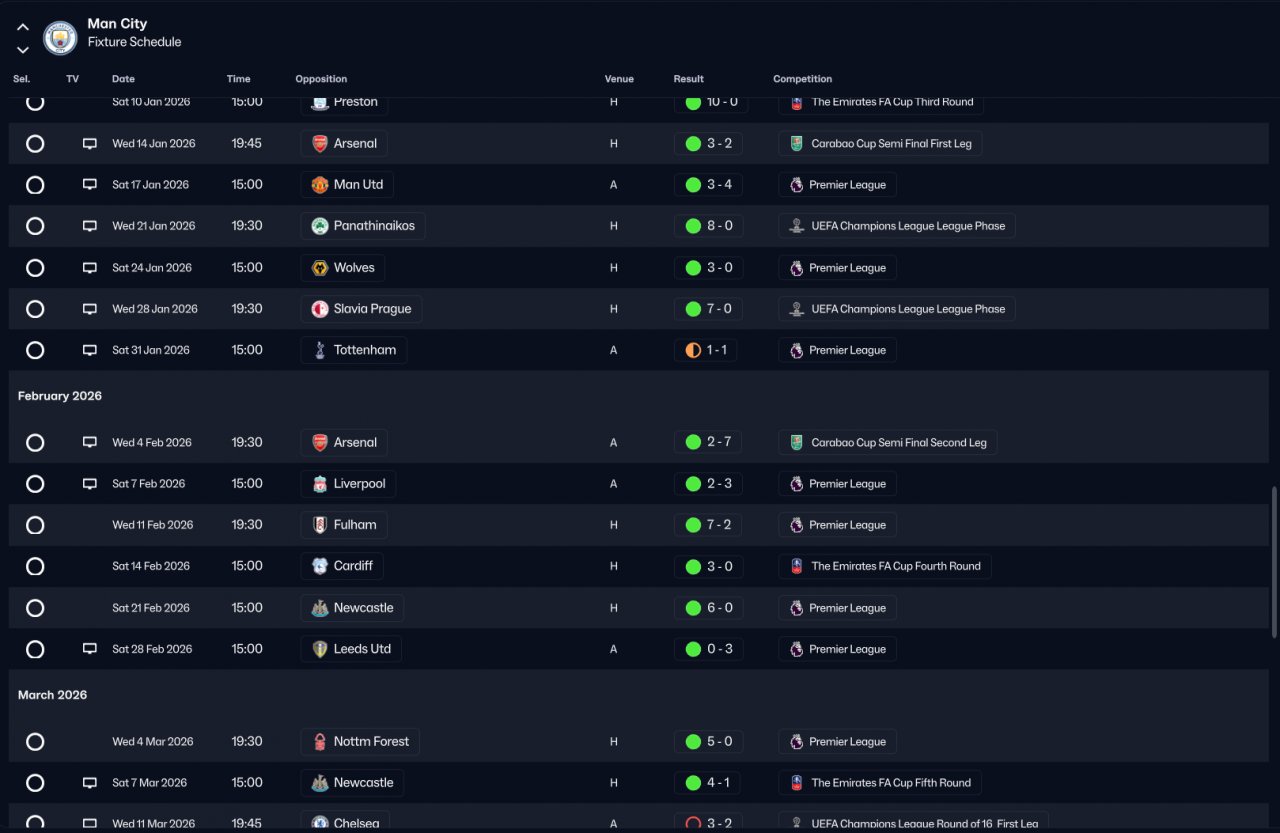The height and width of the screenshot is (833, 1280).
Task: Click the Champions League icon for Slavia Prague match
Action: 796,309
